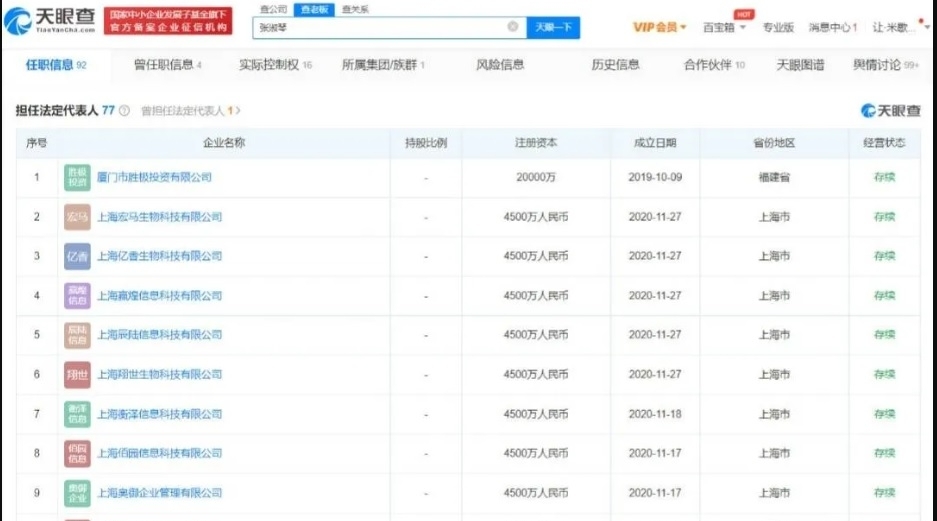The width and height of the screenshot is (937, 521).
Task: Click the blue 天眼一下 search button
Action: (553, 27)
